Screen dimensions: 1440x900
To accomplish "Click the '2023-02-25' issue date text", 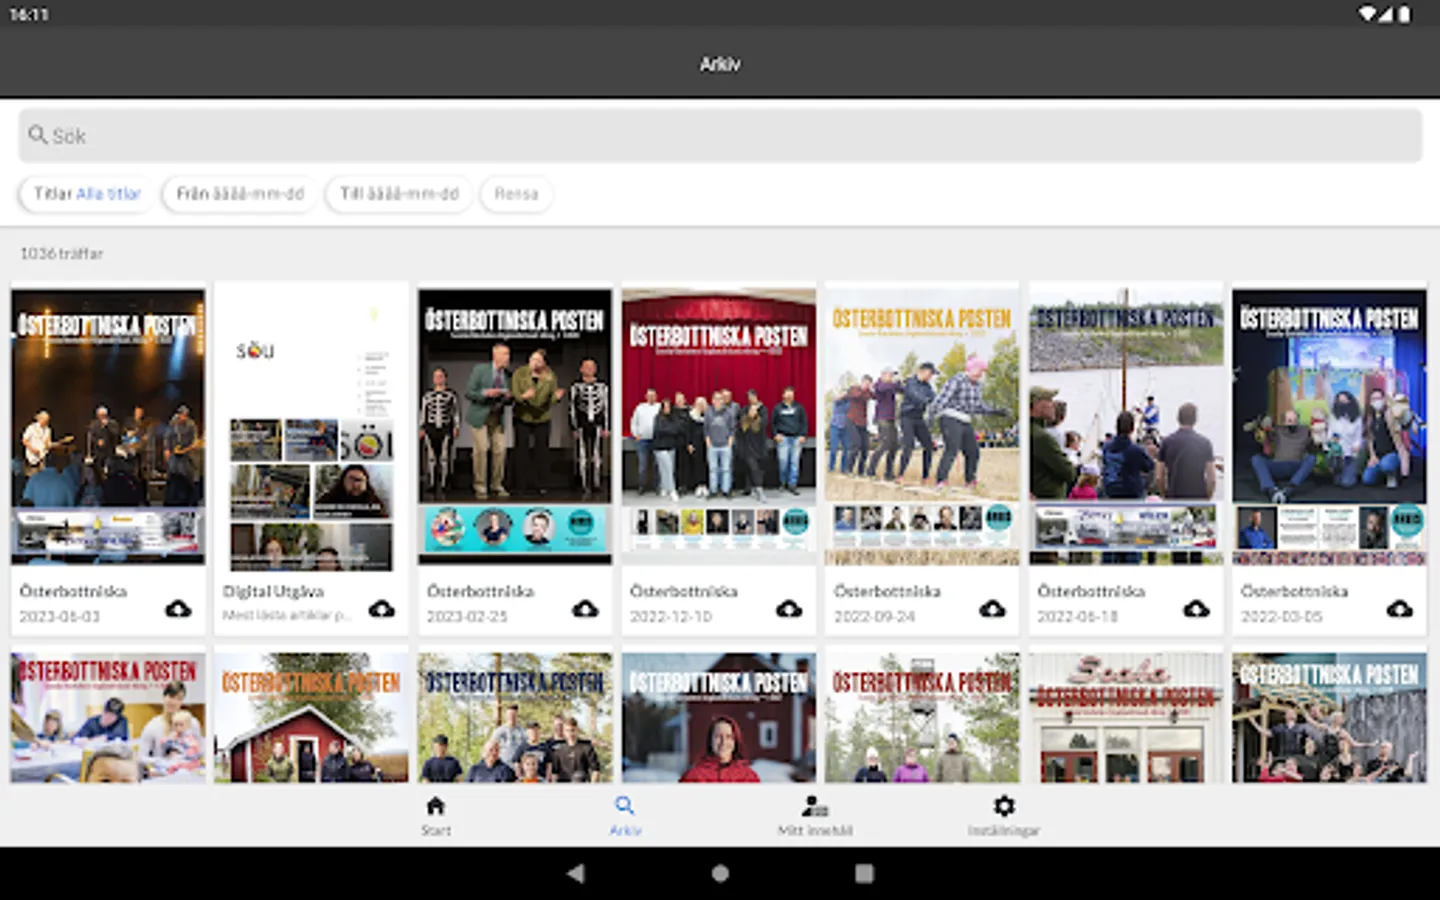I will (467, 617).
